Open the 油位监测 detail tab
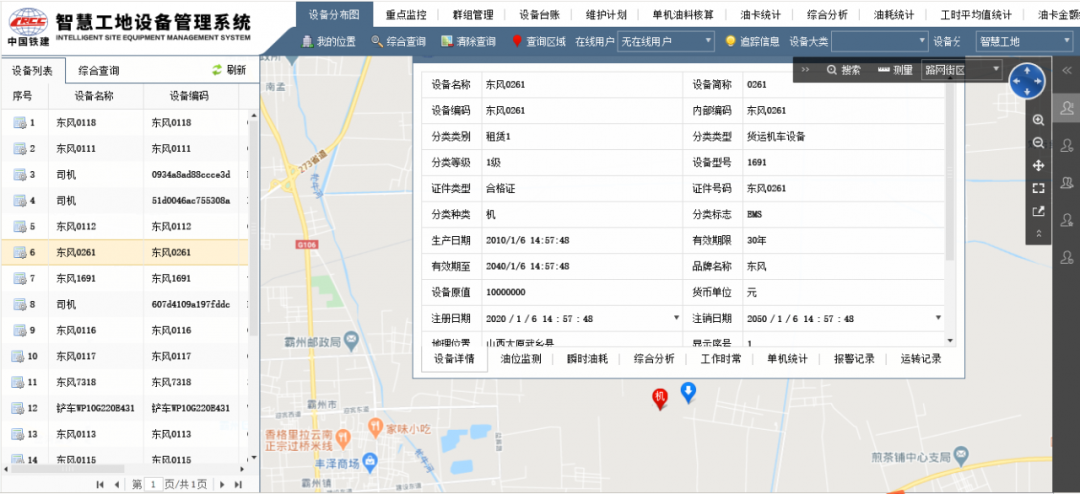This screenshot has width=1080, height=494. point(521,359)
